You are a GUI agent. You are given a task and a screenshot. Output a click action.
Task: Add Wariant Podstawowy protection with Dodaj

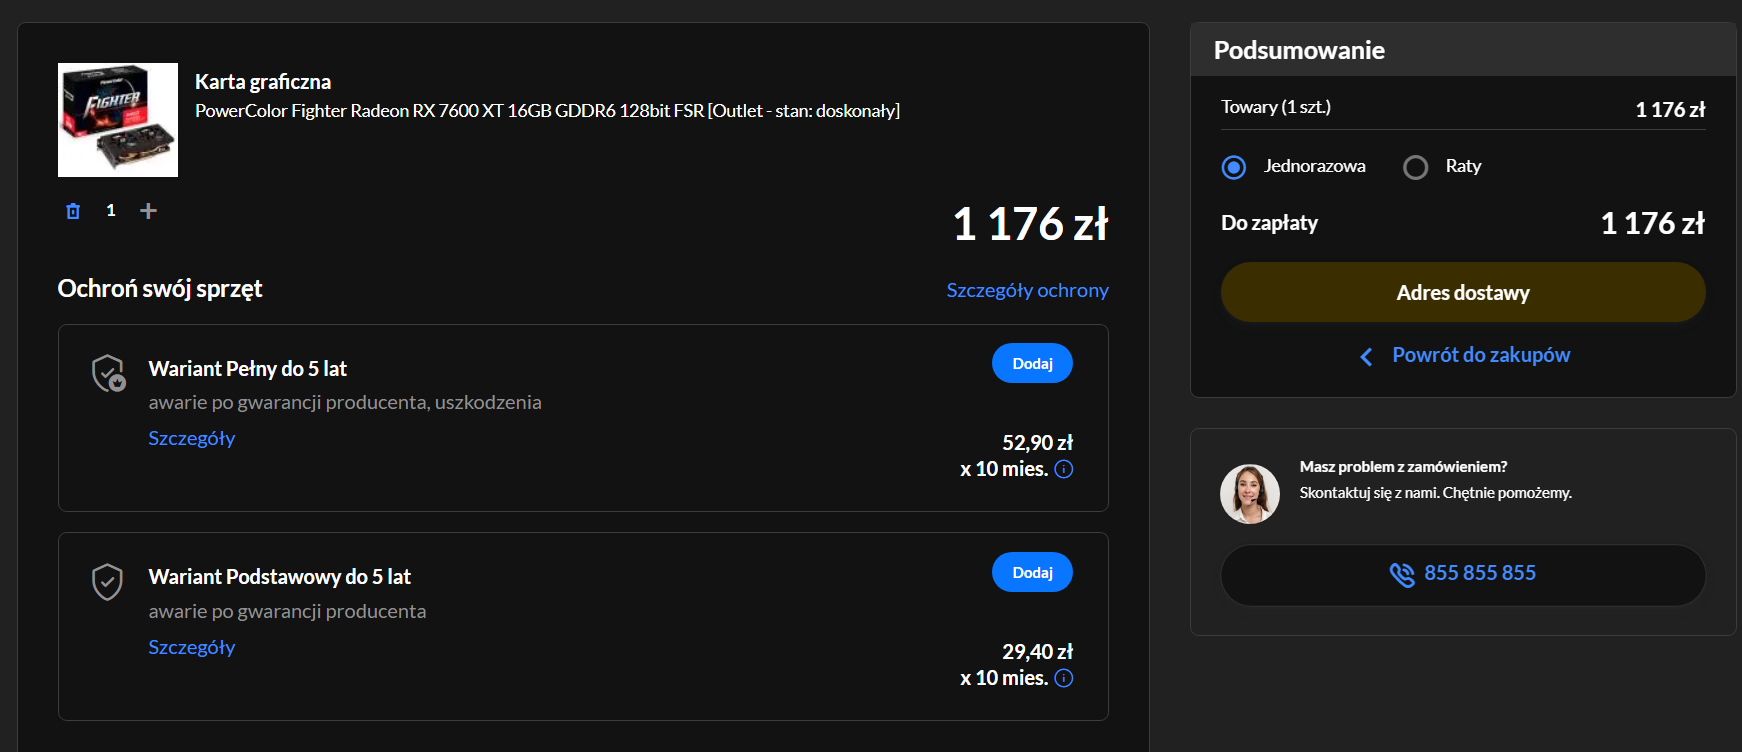pos(1032,573)
